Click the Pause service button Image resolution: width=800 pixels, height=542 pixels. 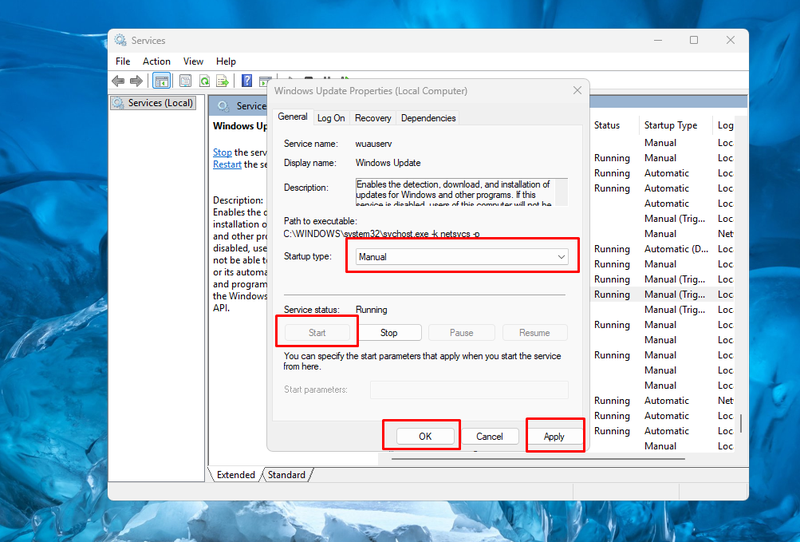[461, 333]
